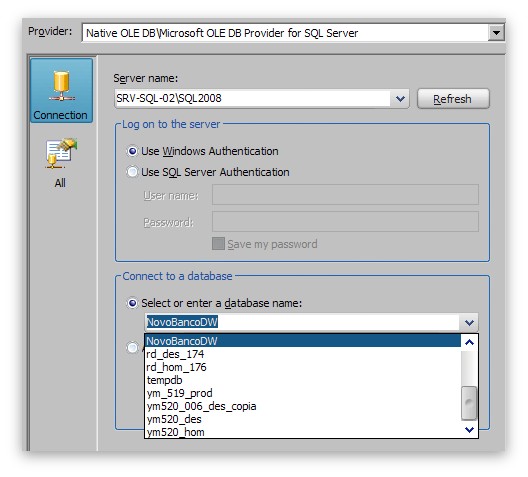Viewport: 528px width, 477px height.
Task: Click the list scroll up arrow
Action: click(x=469, y=343)
